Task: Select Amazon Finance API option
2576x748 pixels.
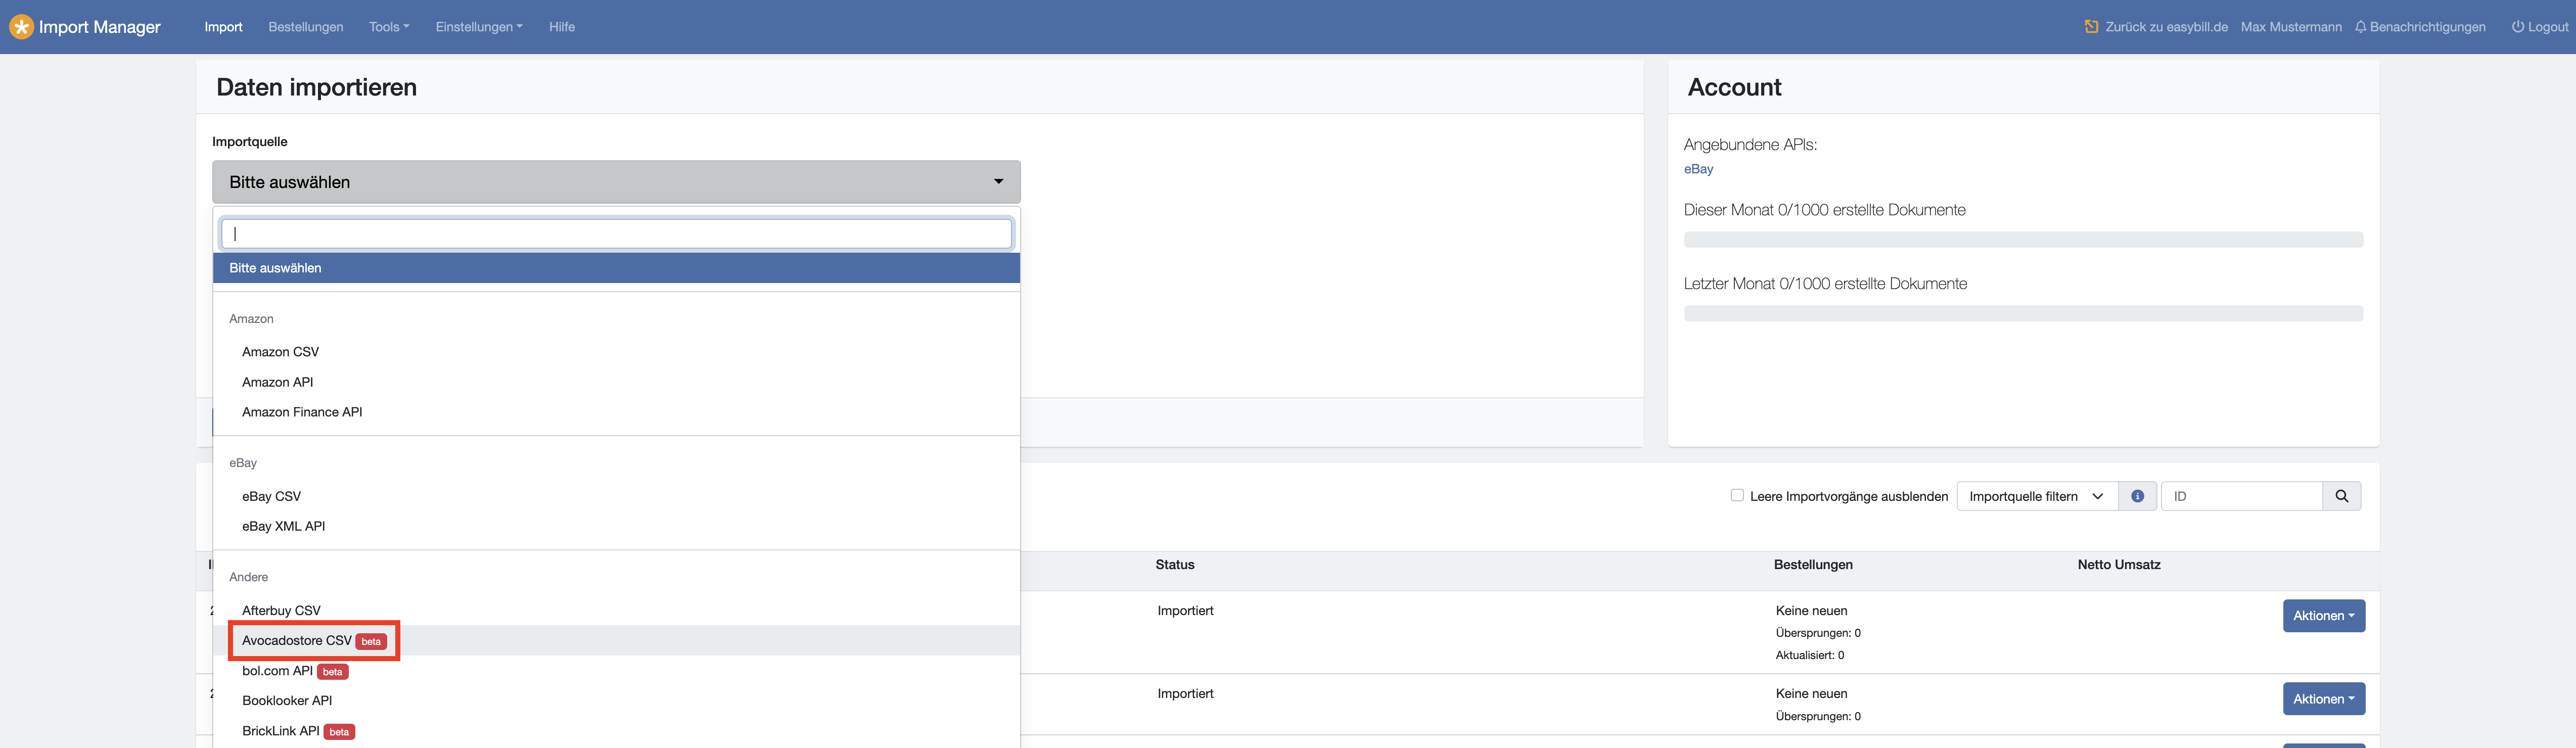Action: pos(616,412)
